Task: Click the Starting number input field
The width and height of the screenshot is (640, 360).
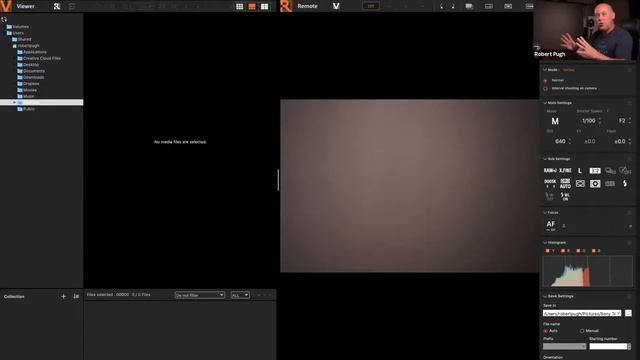Action: (x=608, y=347)
